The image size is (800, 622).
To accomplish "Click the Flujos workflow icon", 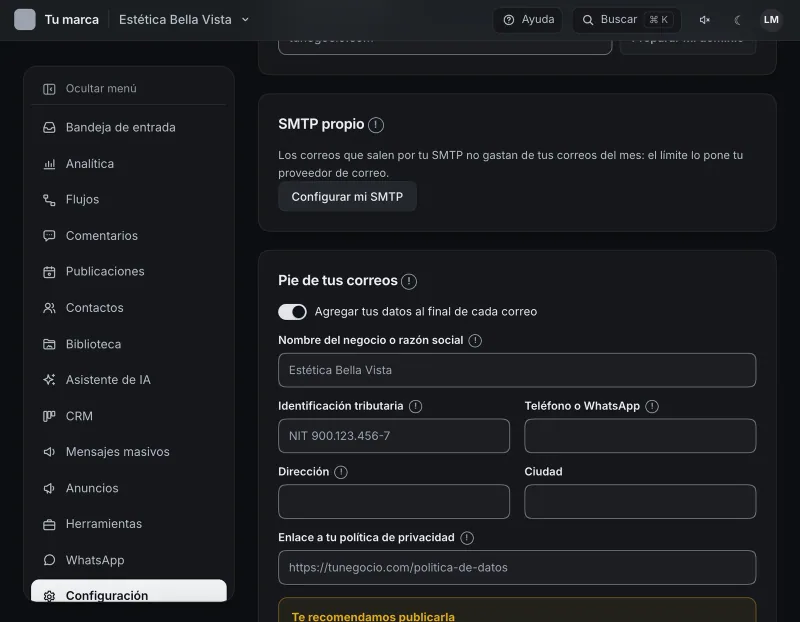I will [x=49, y=200].
